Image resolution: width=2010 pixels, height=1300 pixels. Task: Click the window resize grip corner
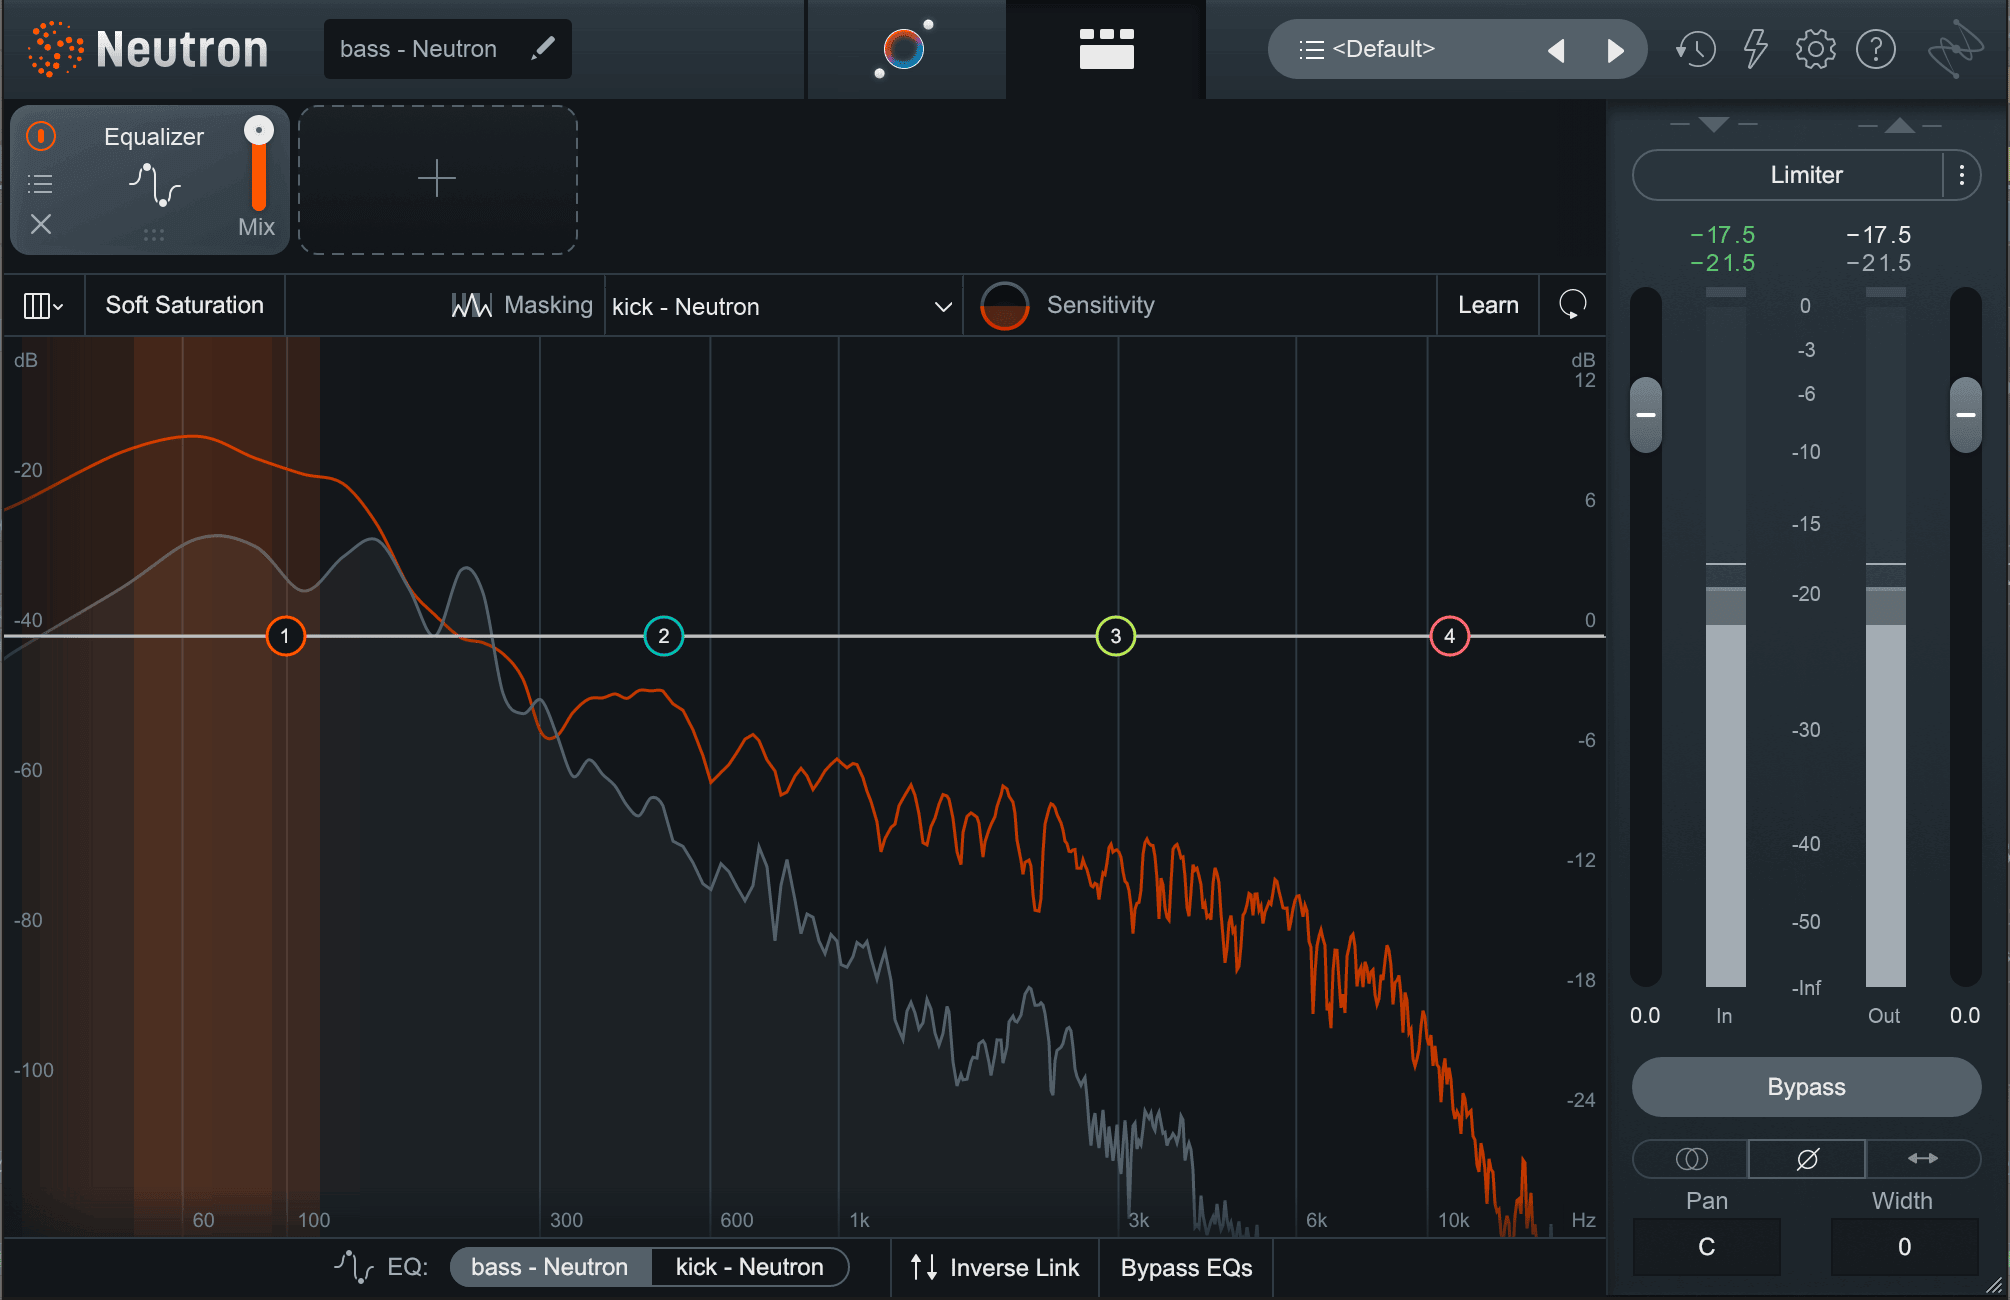(1994, 1285)
